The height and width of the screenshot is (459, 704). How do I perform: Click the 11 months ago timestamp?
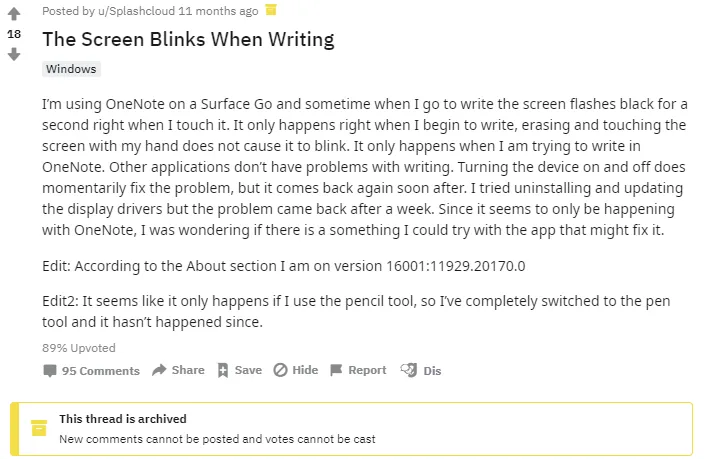click(x=218, y=11)
